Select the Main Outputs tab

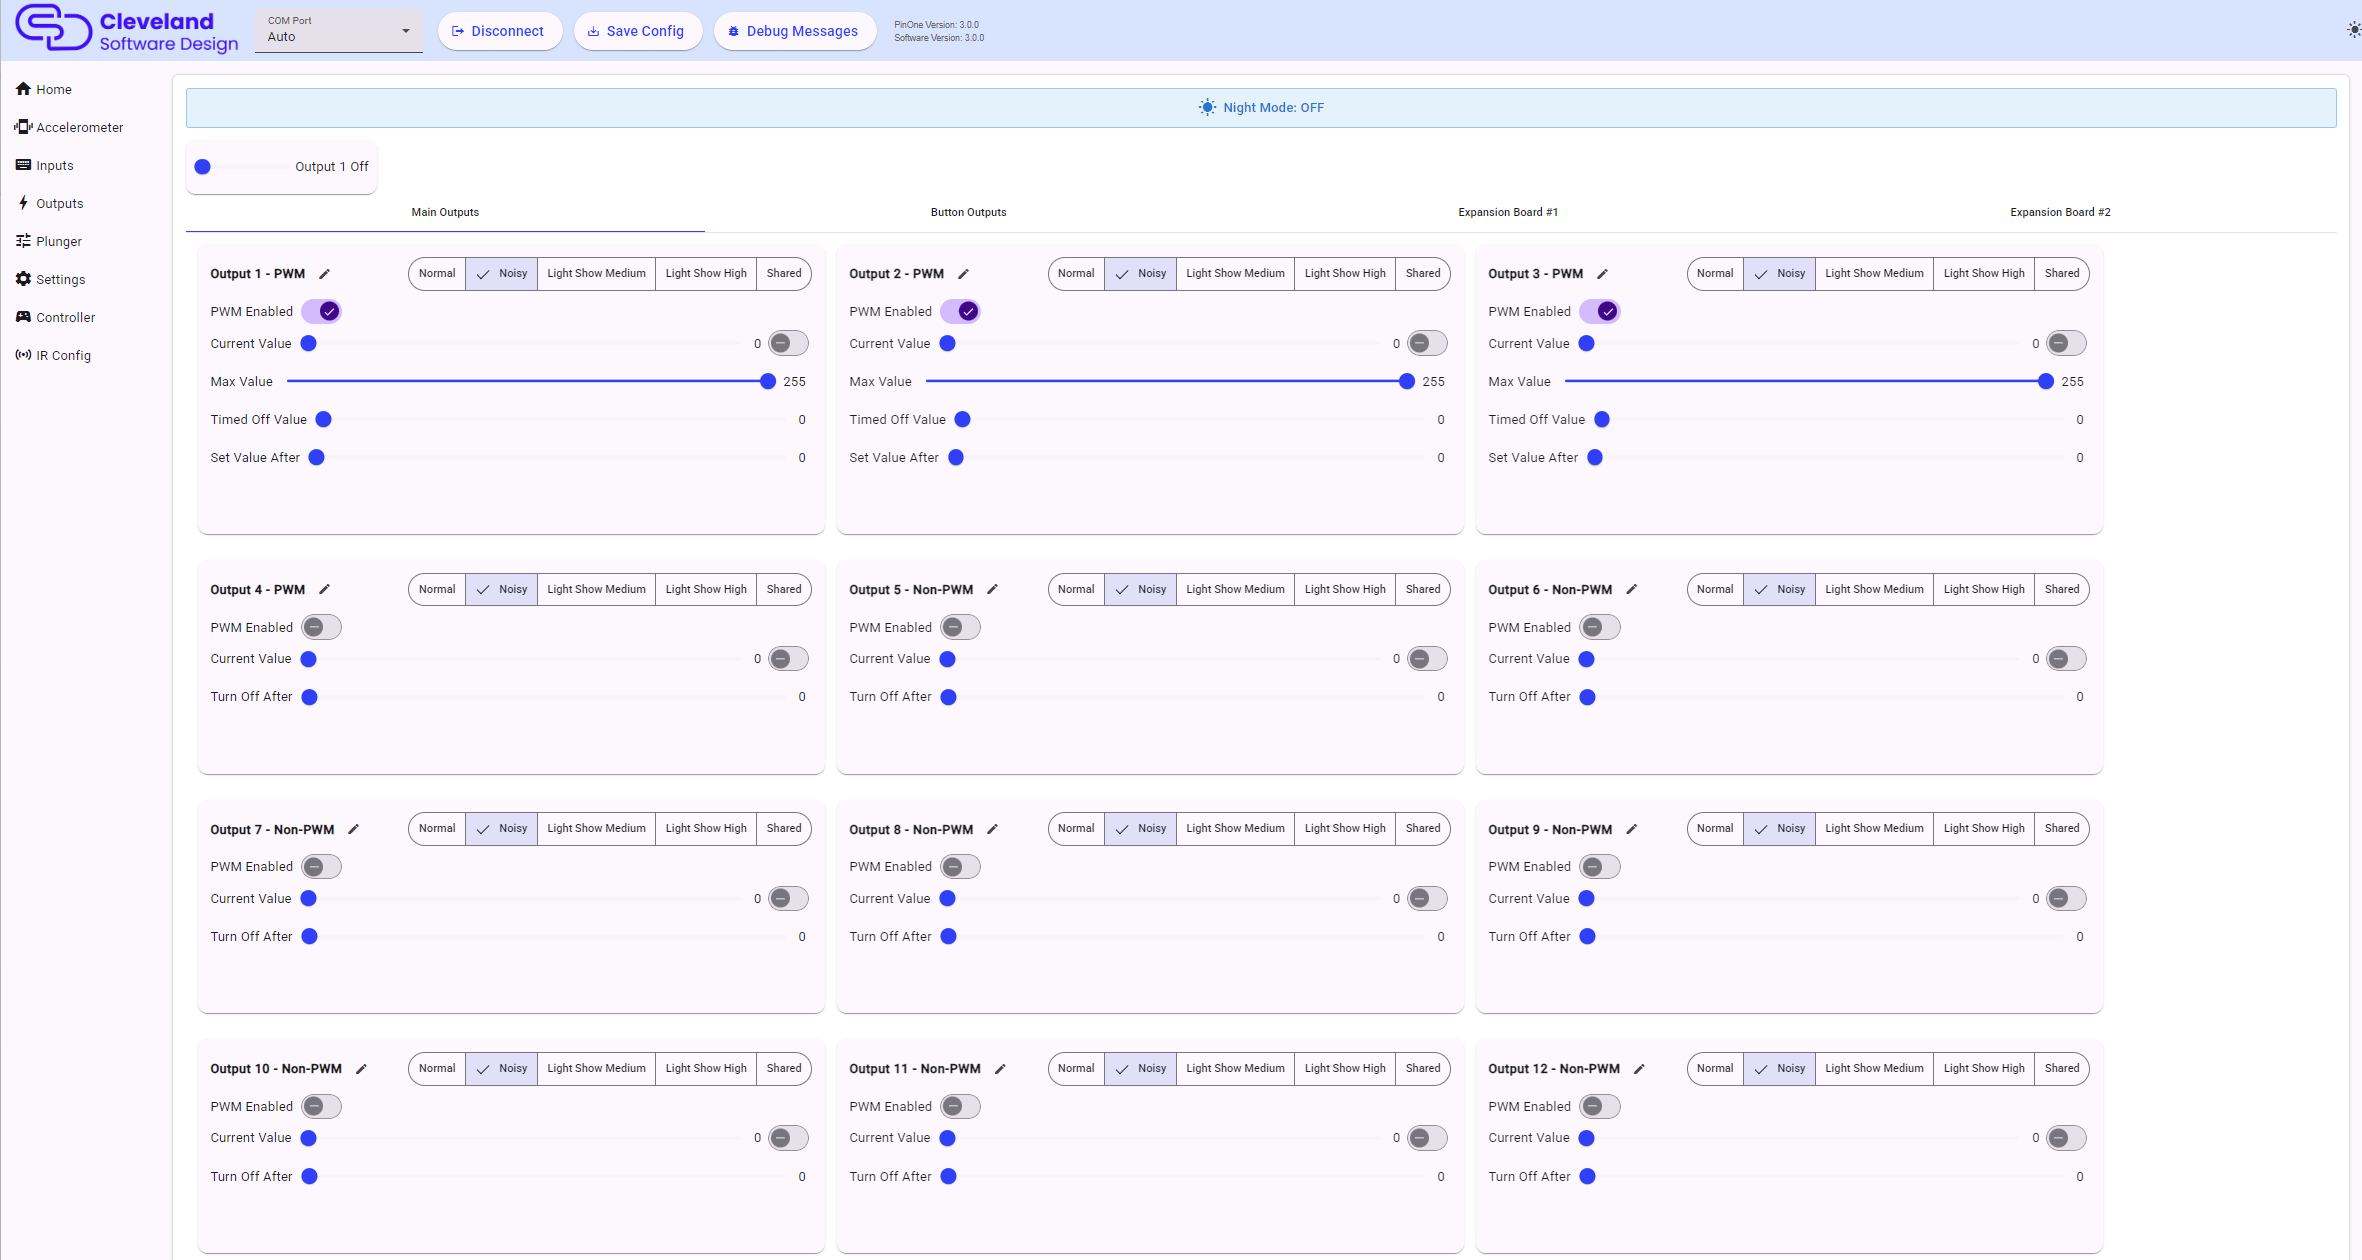click(445, 212)
